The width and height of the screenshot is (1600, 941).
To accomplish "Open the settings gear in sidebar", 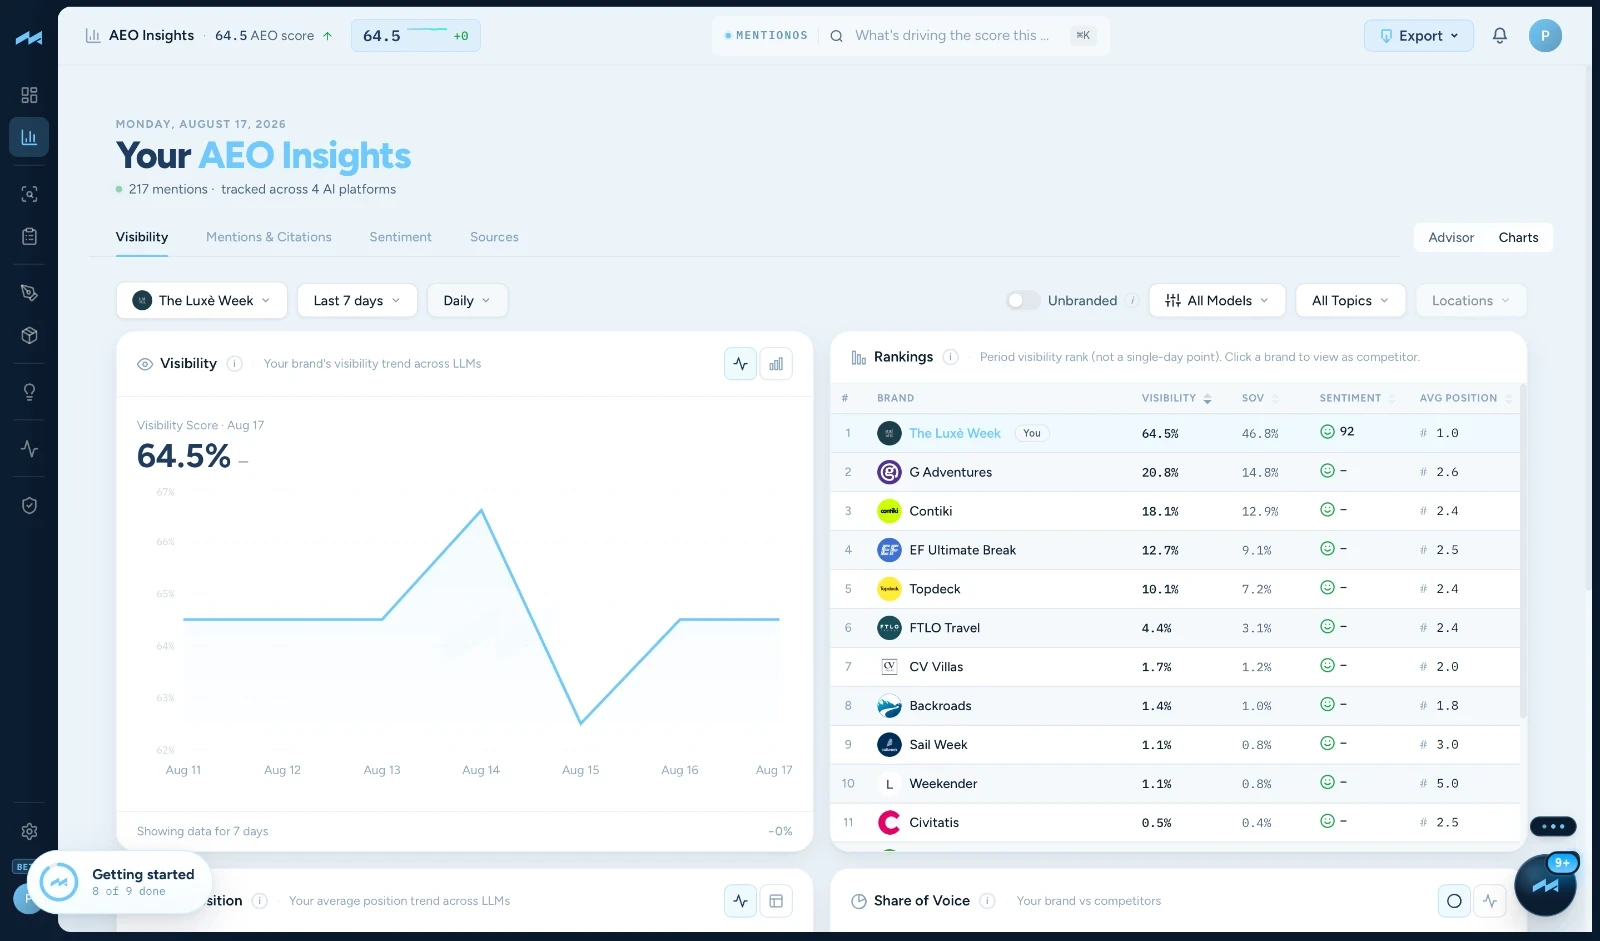I will (x=29, y=831).
